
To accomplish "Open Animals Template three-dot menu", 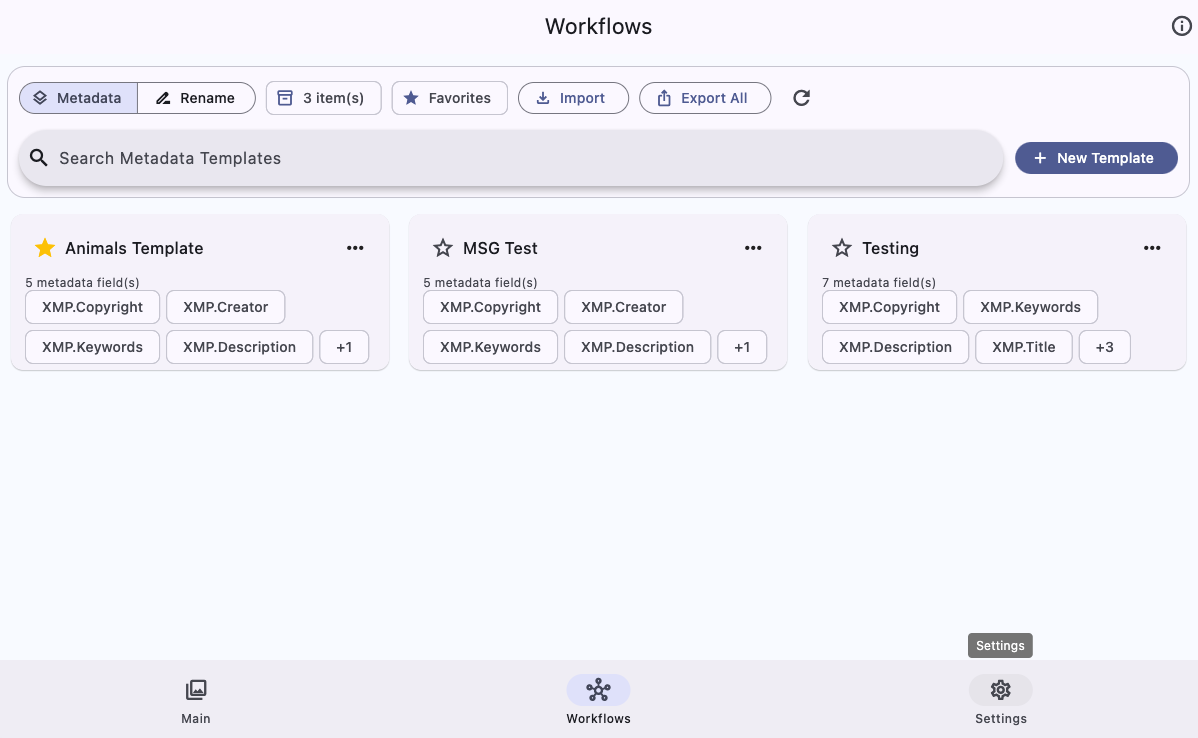I will pyautogui.click(x=355, y=248).
